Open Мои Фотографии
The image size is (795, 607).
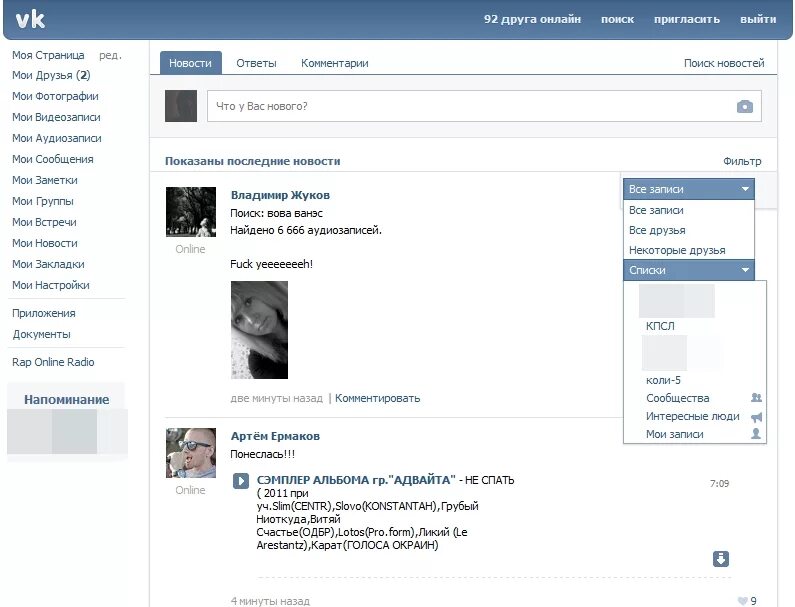[x=55, y=96]
